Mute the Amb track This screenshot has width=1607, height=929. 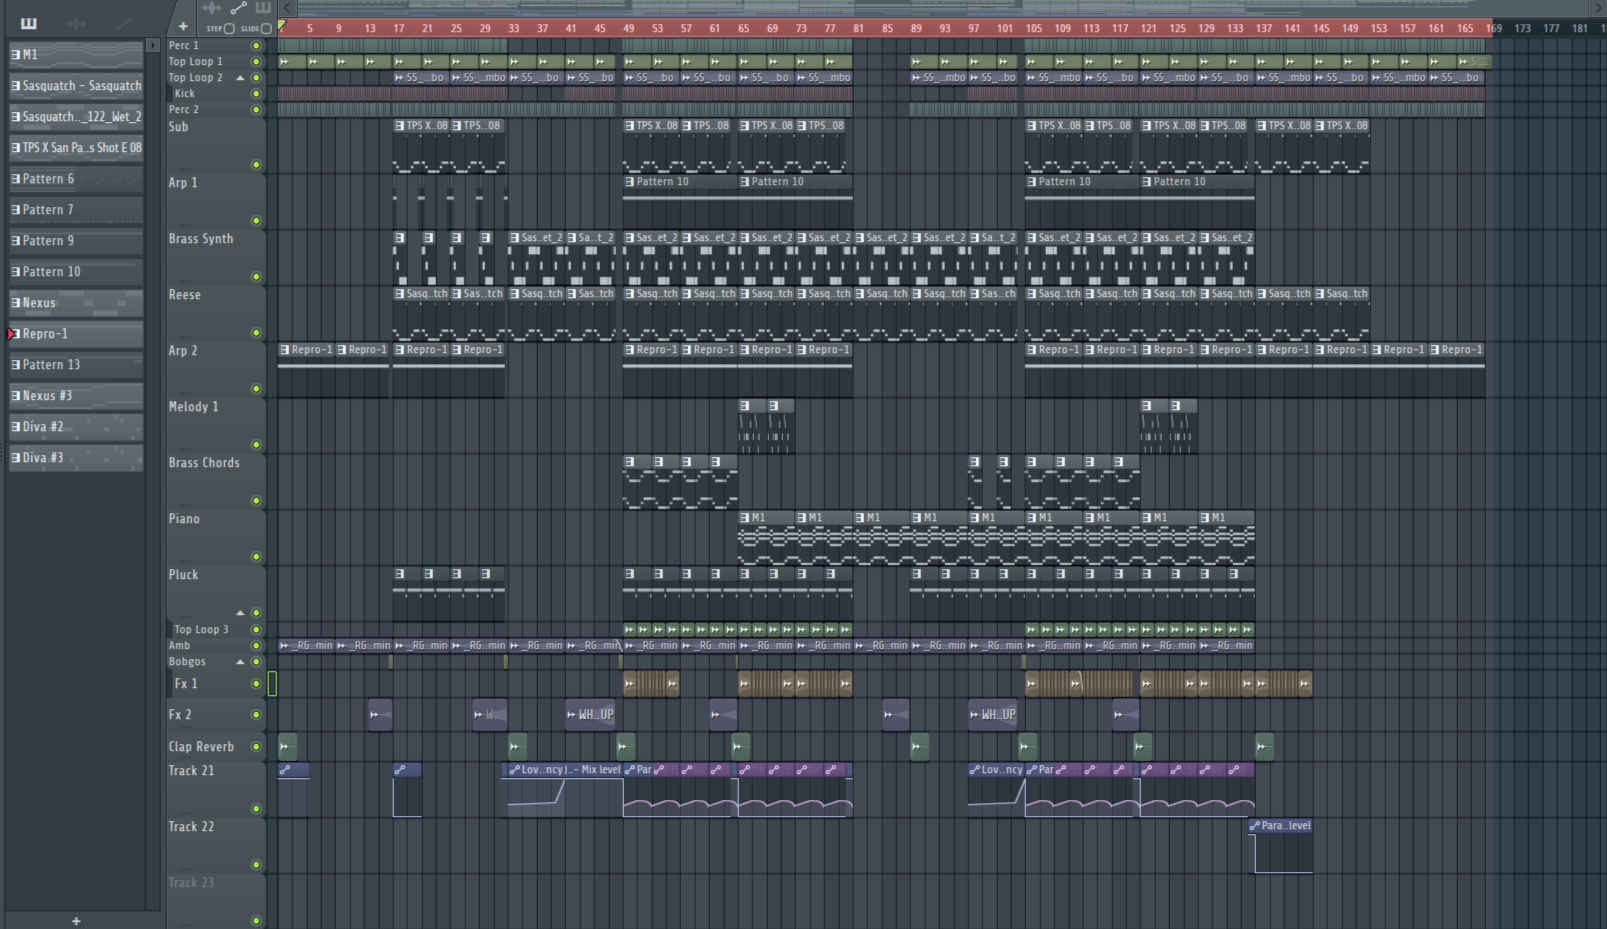click(x=256, y=645)
